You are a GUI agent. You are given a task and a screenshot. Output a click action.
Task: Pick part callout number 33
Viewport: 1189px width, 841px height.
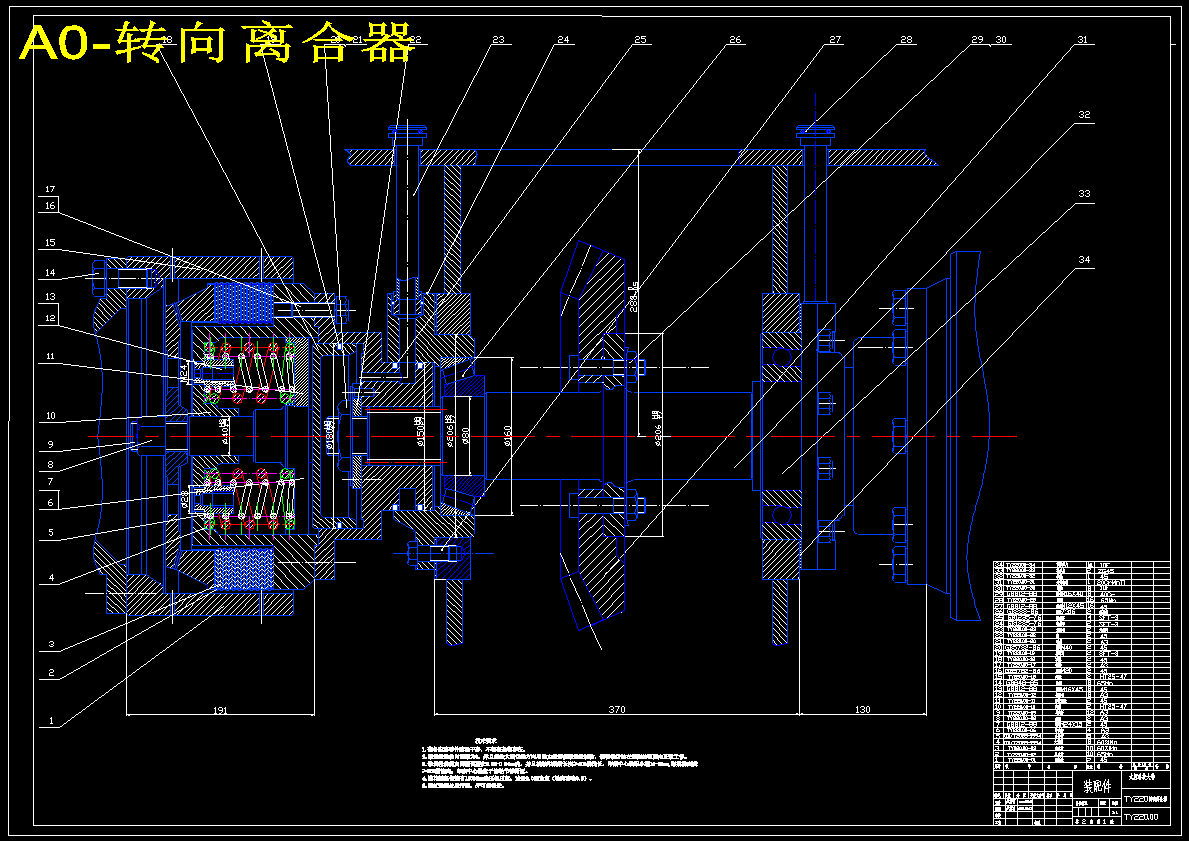1084,194
